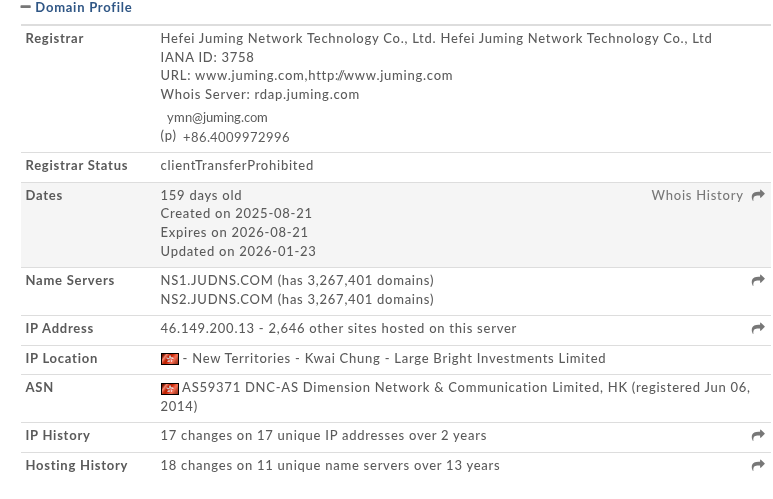Click the registrar email ymn@juming.com
The width and height of the screenshot is (773, 499).
(x=217, y=117)
